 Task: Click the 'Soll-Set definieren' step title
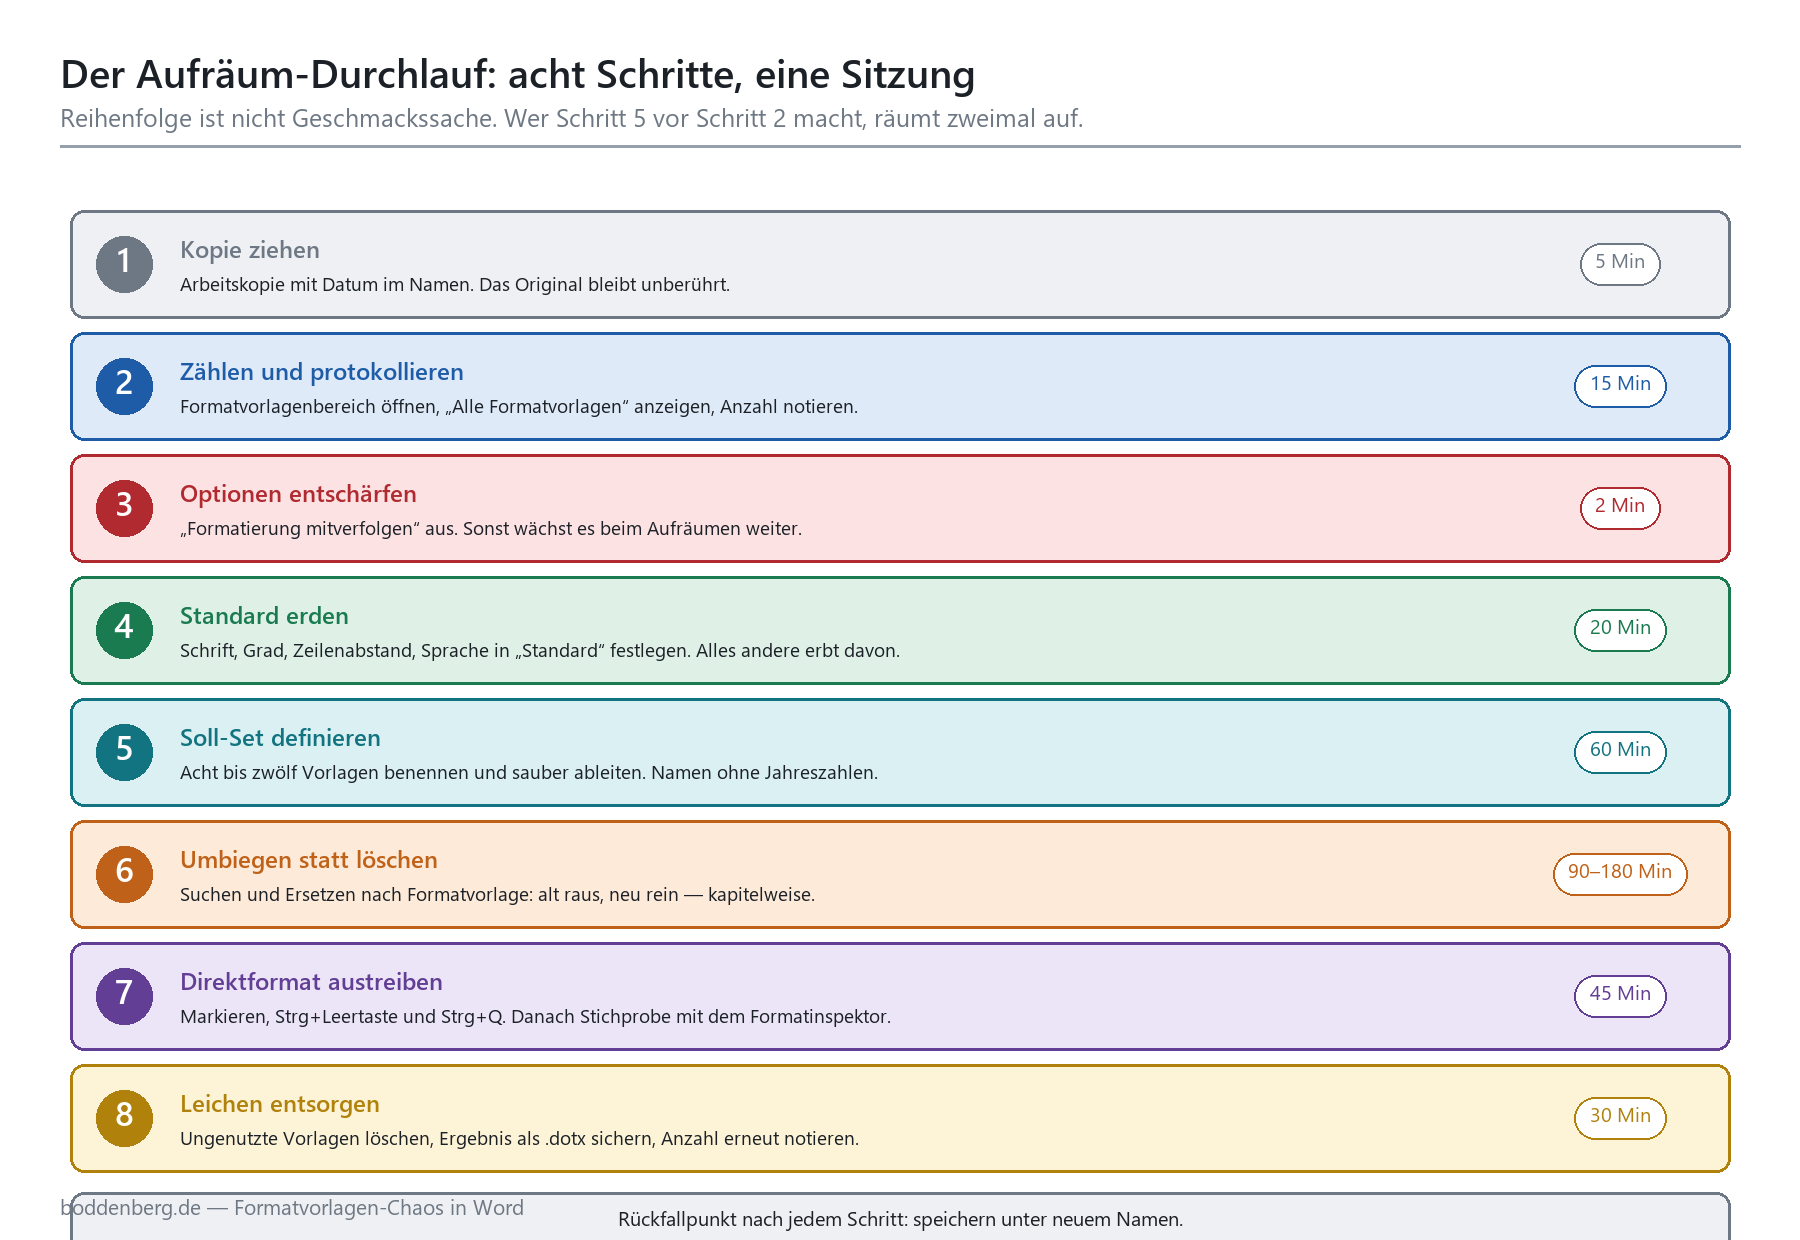point(280,738)
